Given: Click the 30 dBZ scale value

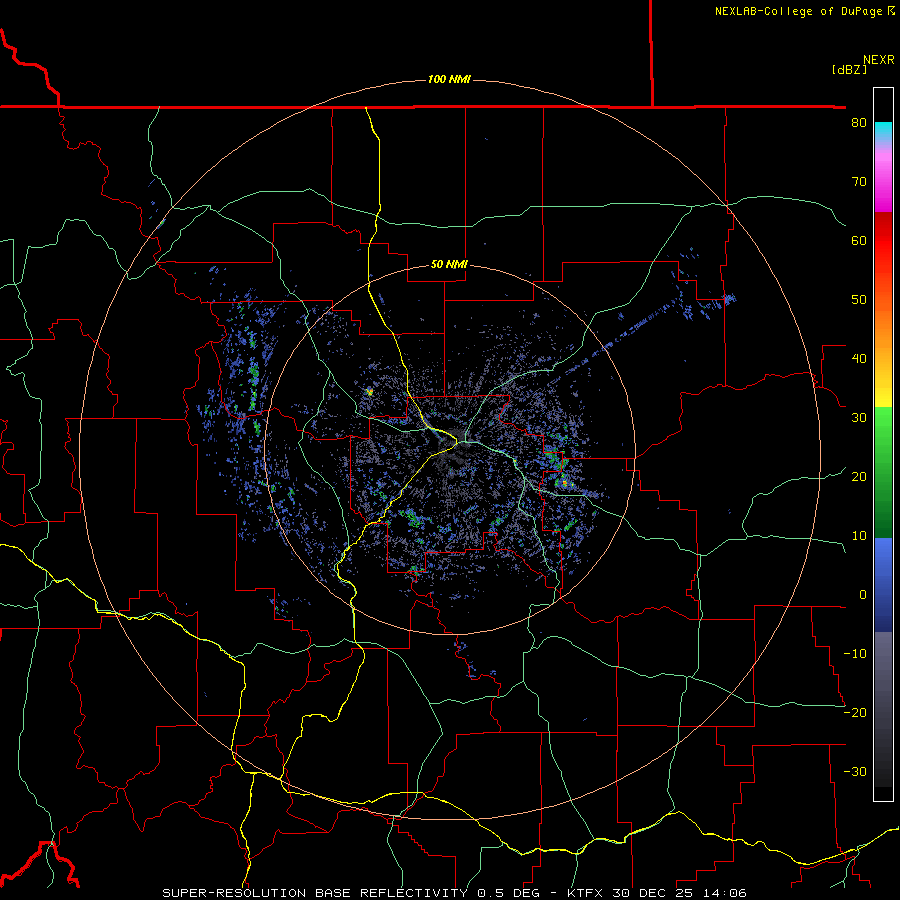Looking at the screenshot, I should tap(859, 417).
